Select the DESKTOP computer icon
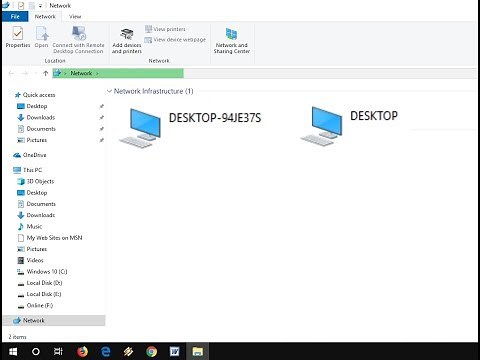 [x=321, y=126]
